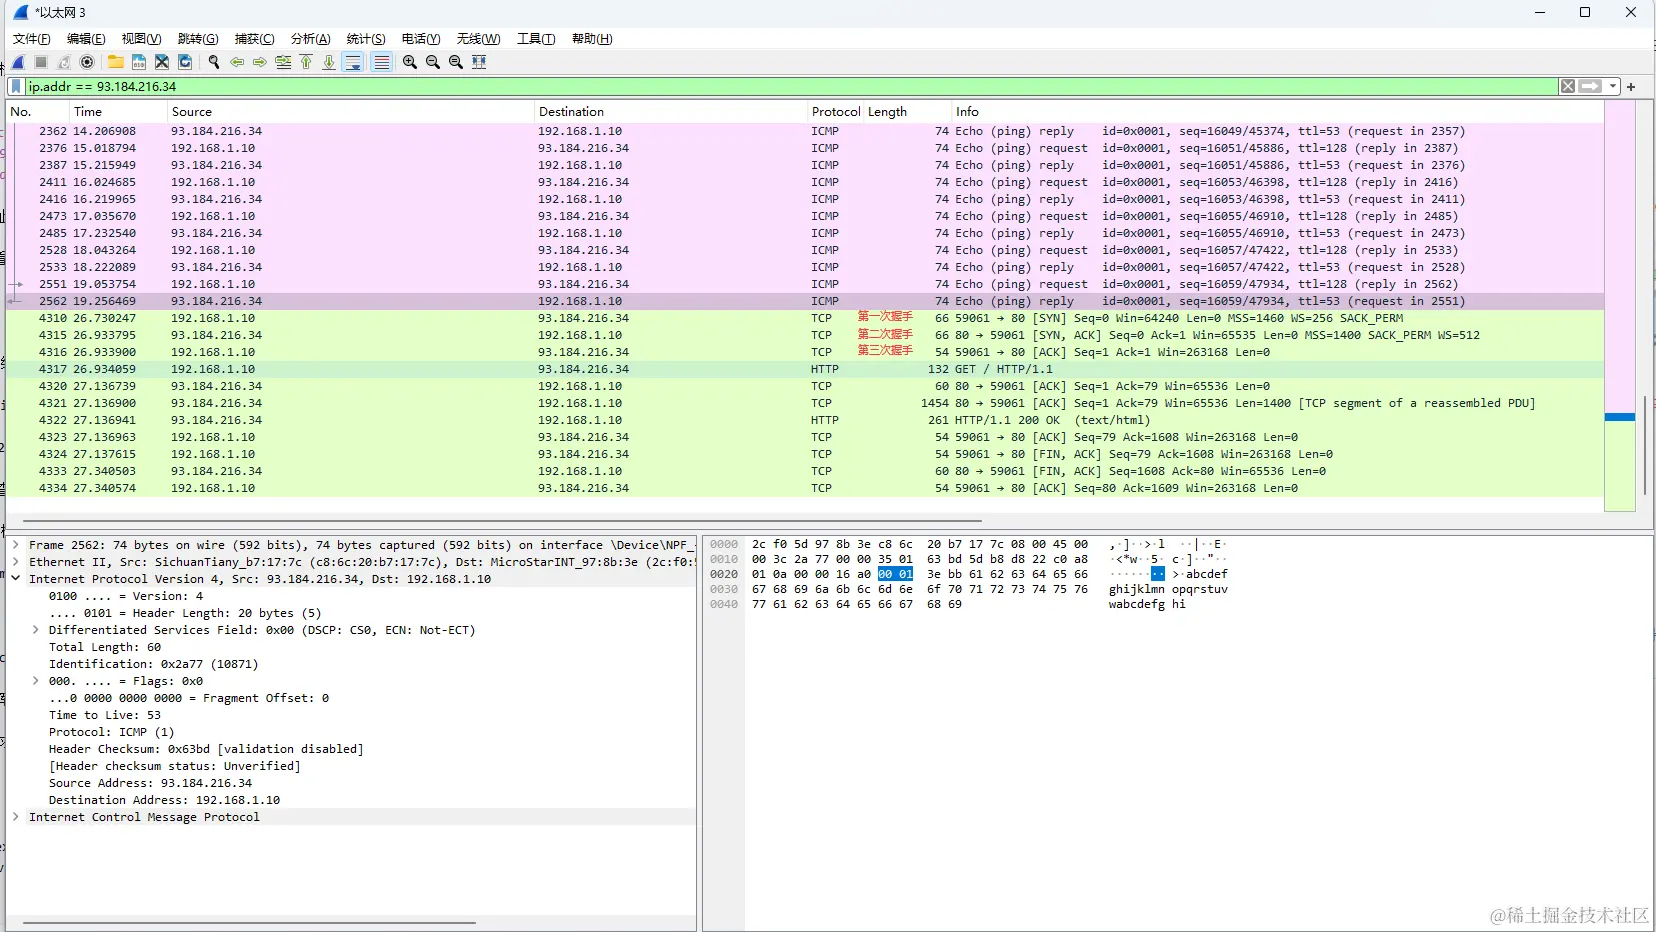Open the 捕获(C) menu
The height and width of the screenshot is (932, 1656).
tap(254, 39)
